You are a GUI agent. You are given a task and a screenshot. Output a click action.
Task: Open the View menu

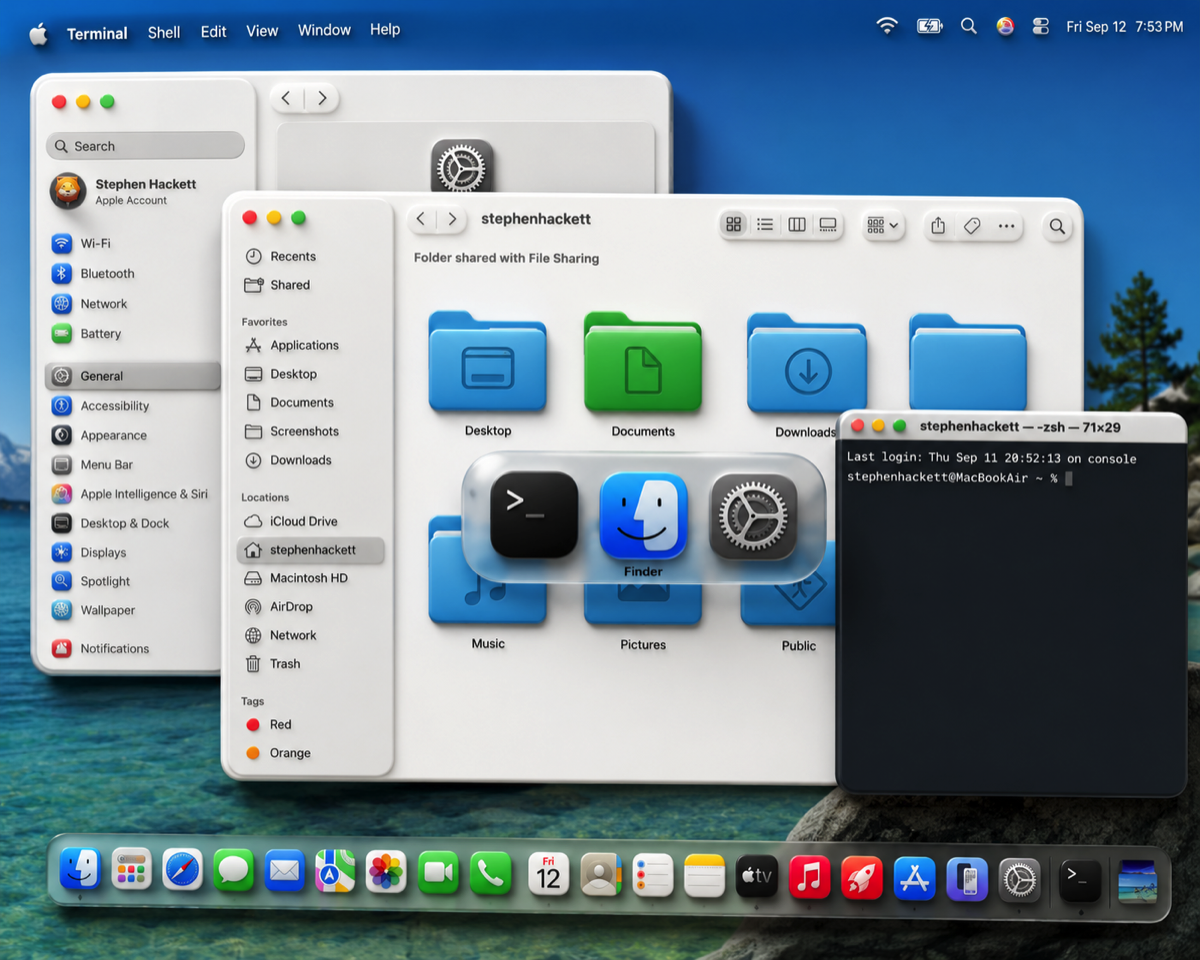262,31
